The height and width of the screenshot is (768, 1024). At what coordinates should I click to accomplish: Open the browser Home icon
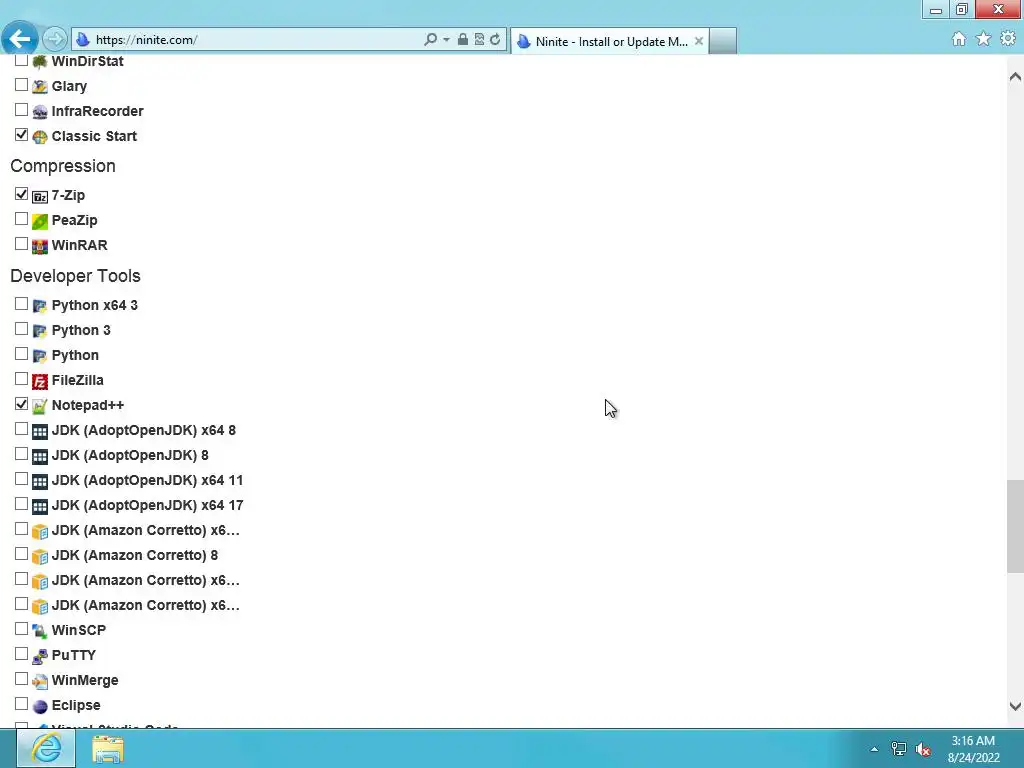959,39
